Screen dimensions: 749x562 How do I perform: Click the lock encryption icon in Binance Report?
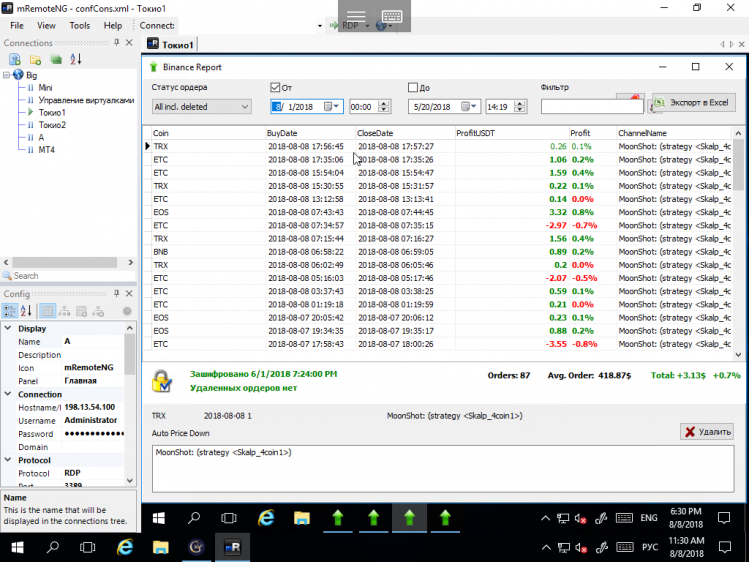point(161,381)
